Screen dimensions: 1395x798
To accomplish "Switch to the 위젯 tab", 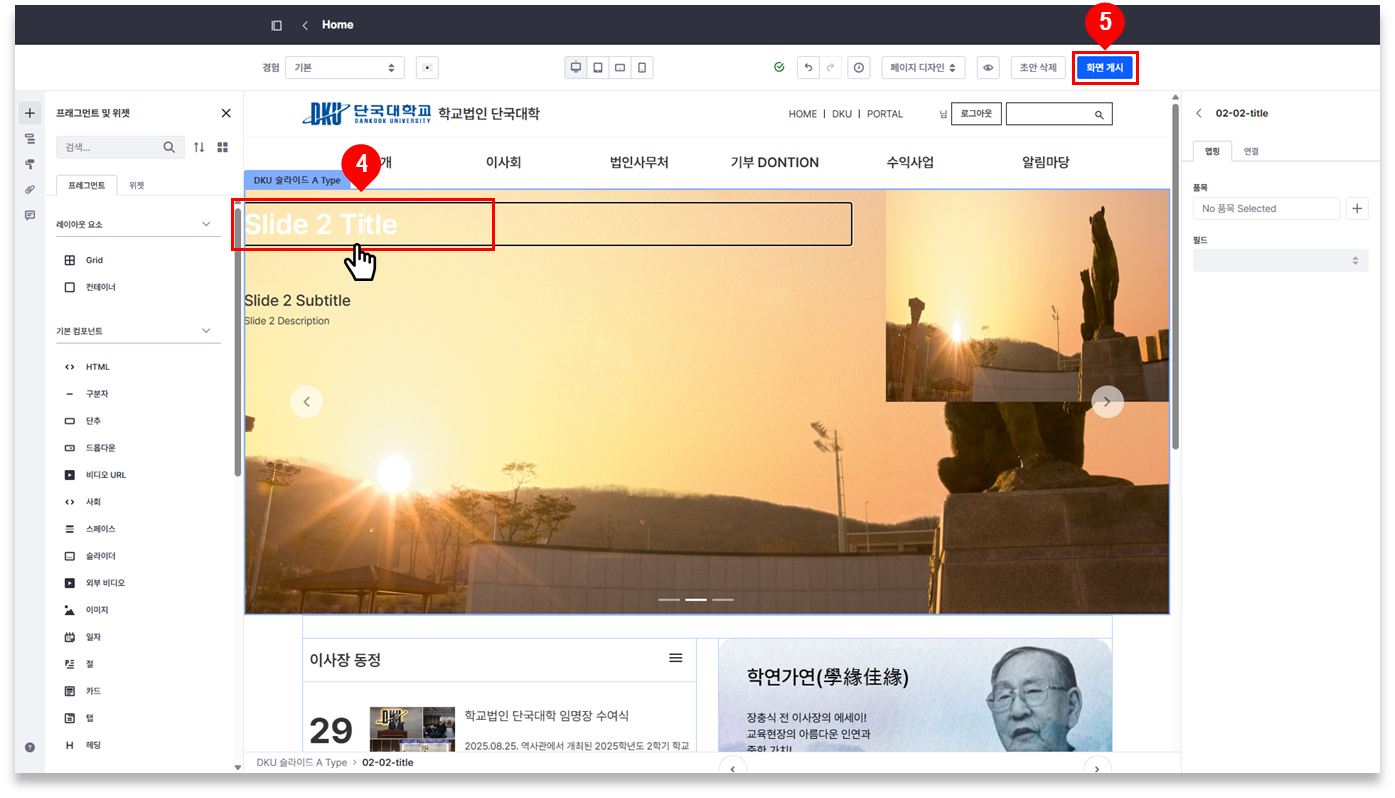I will coord(137,185).
